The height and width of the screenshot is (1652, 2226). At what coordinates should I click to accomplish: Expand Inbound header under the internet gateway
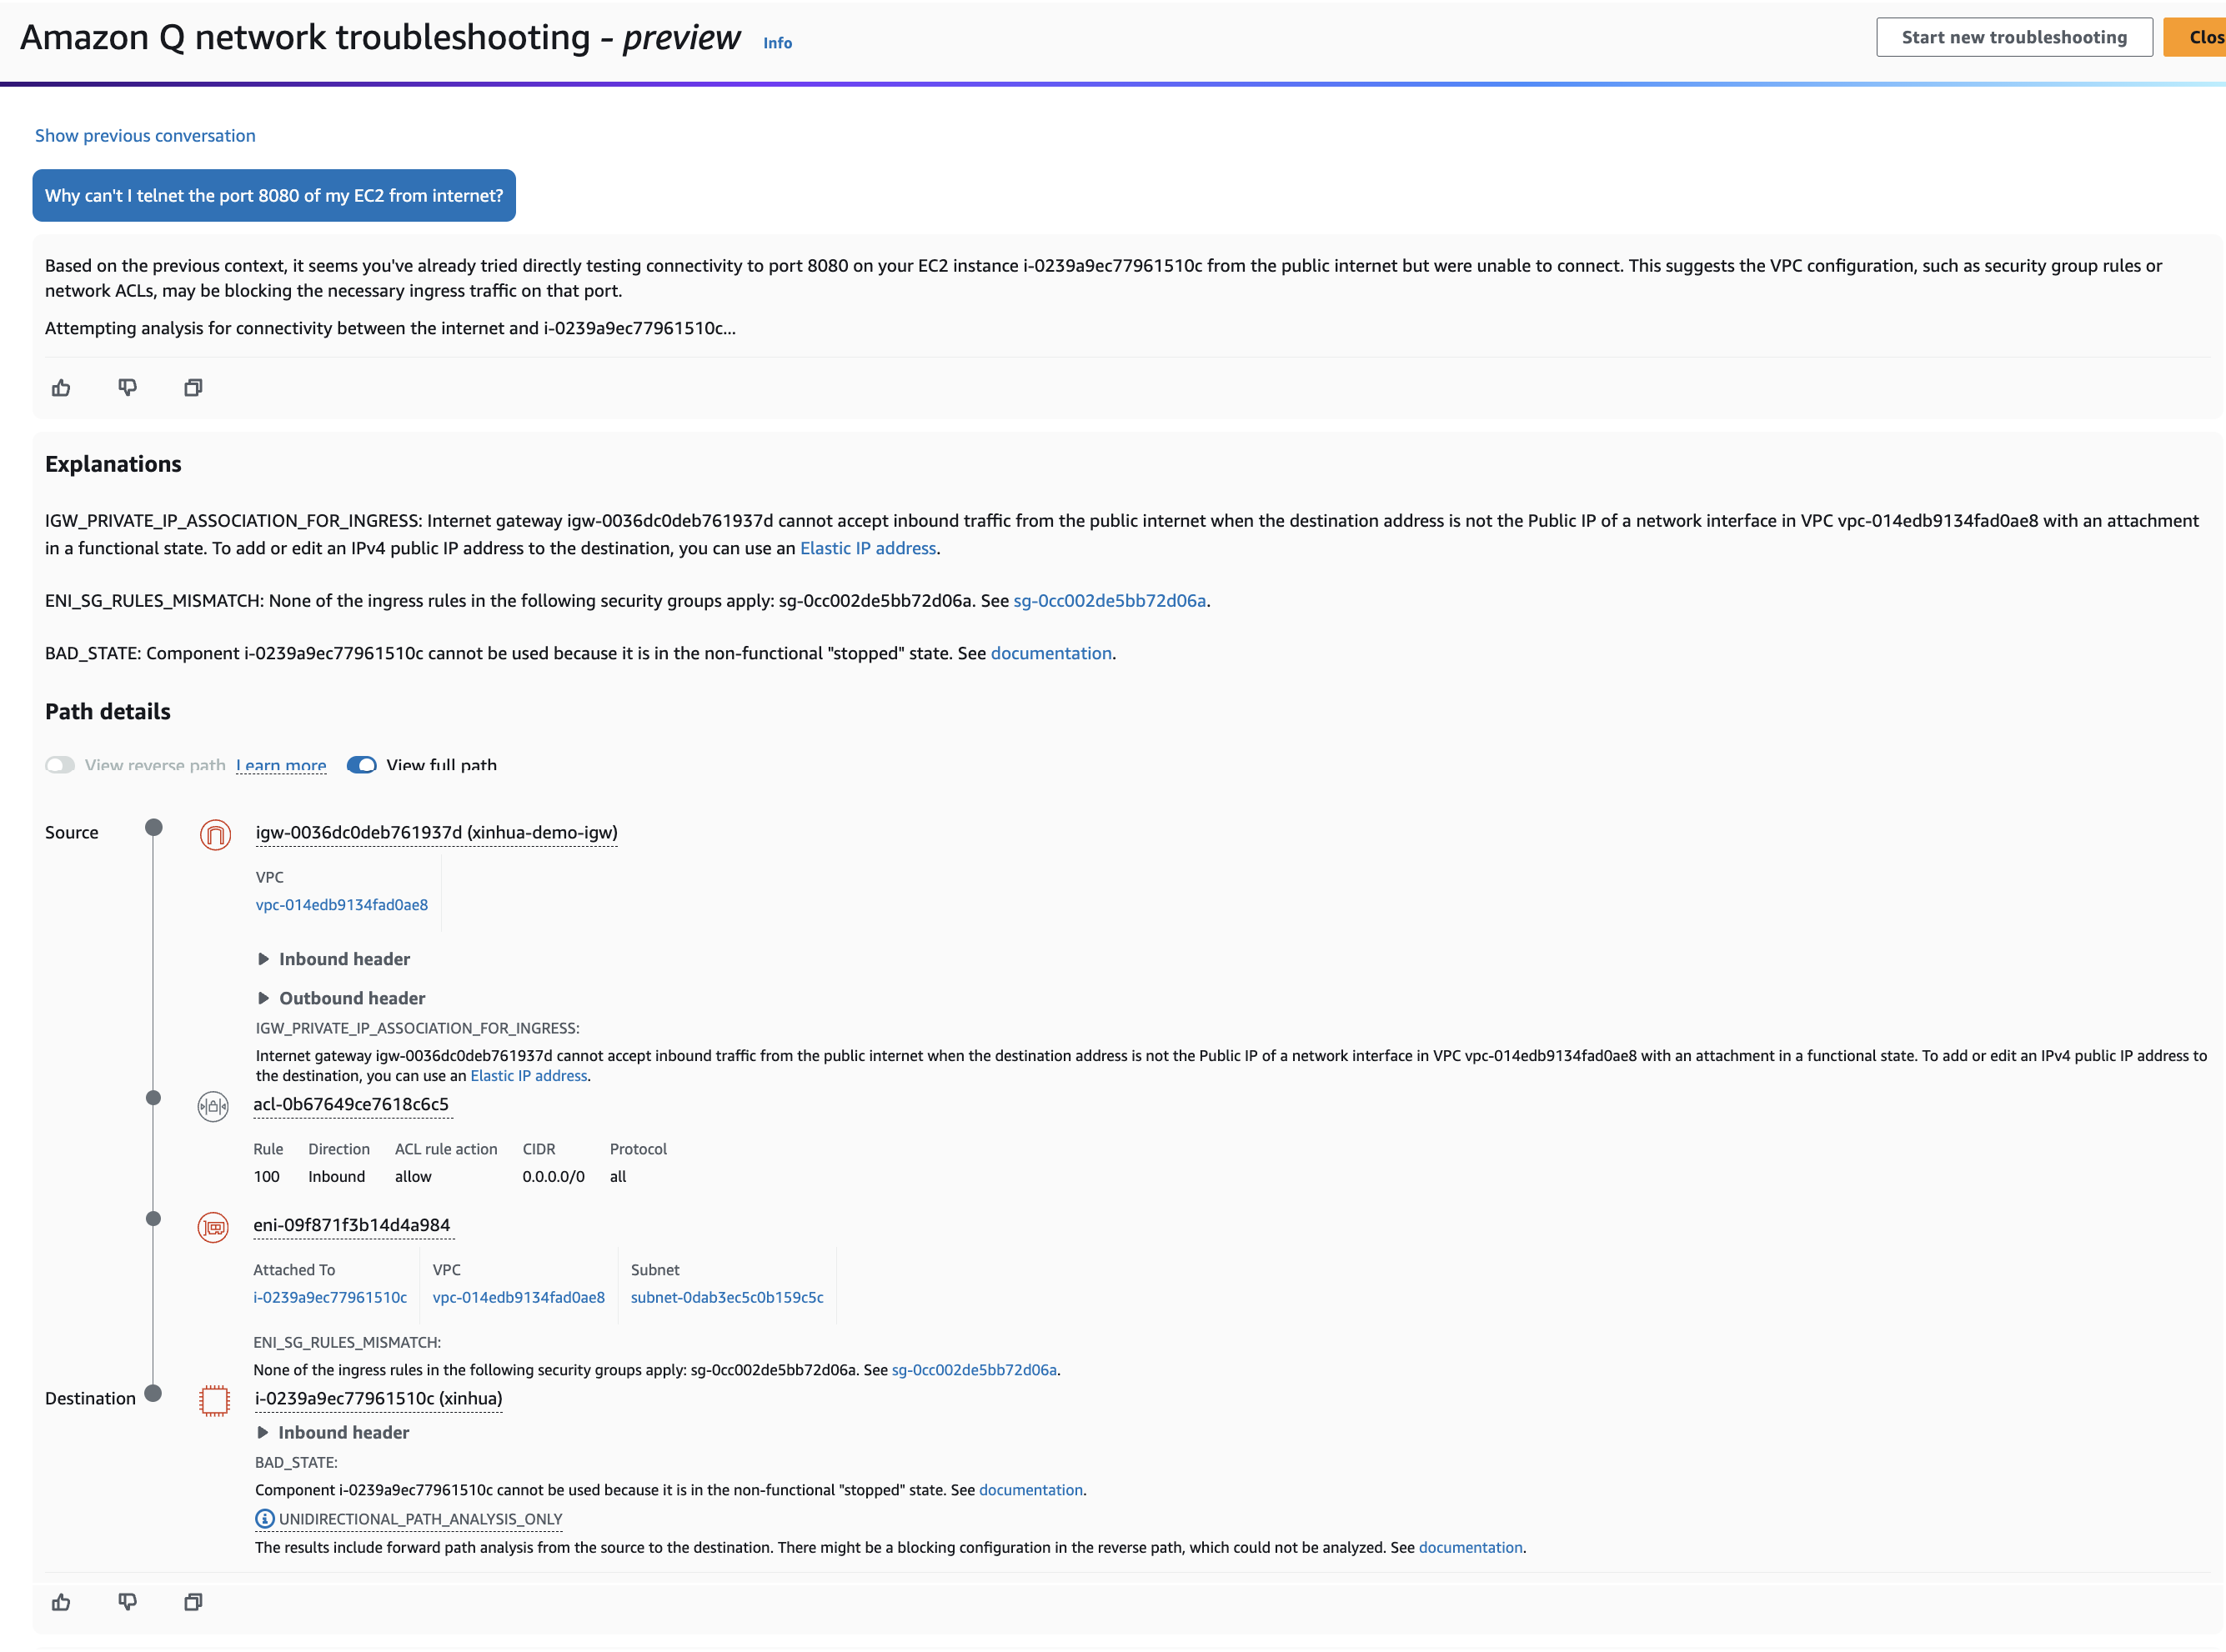coord(334,959)
